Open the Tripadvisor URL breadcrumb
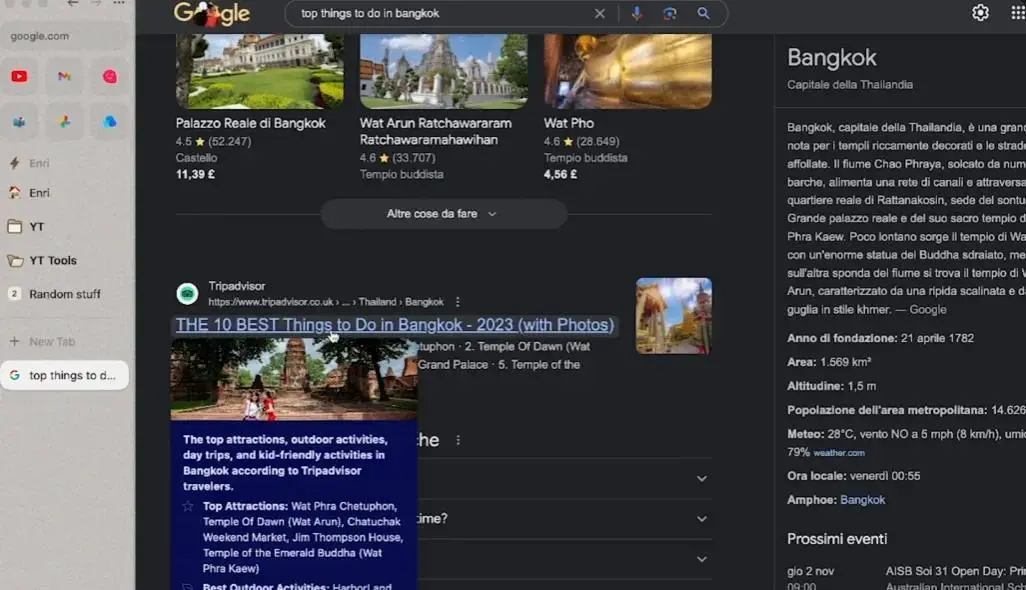Viewport: 1026px width, 590px height. click(326, 302)
